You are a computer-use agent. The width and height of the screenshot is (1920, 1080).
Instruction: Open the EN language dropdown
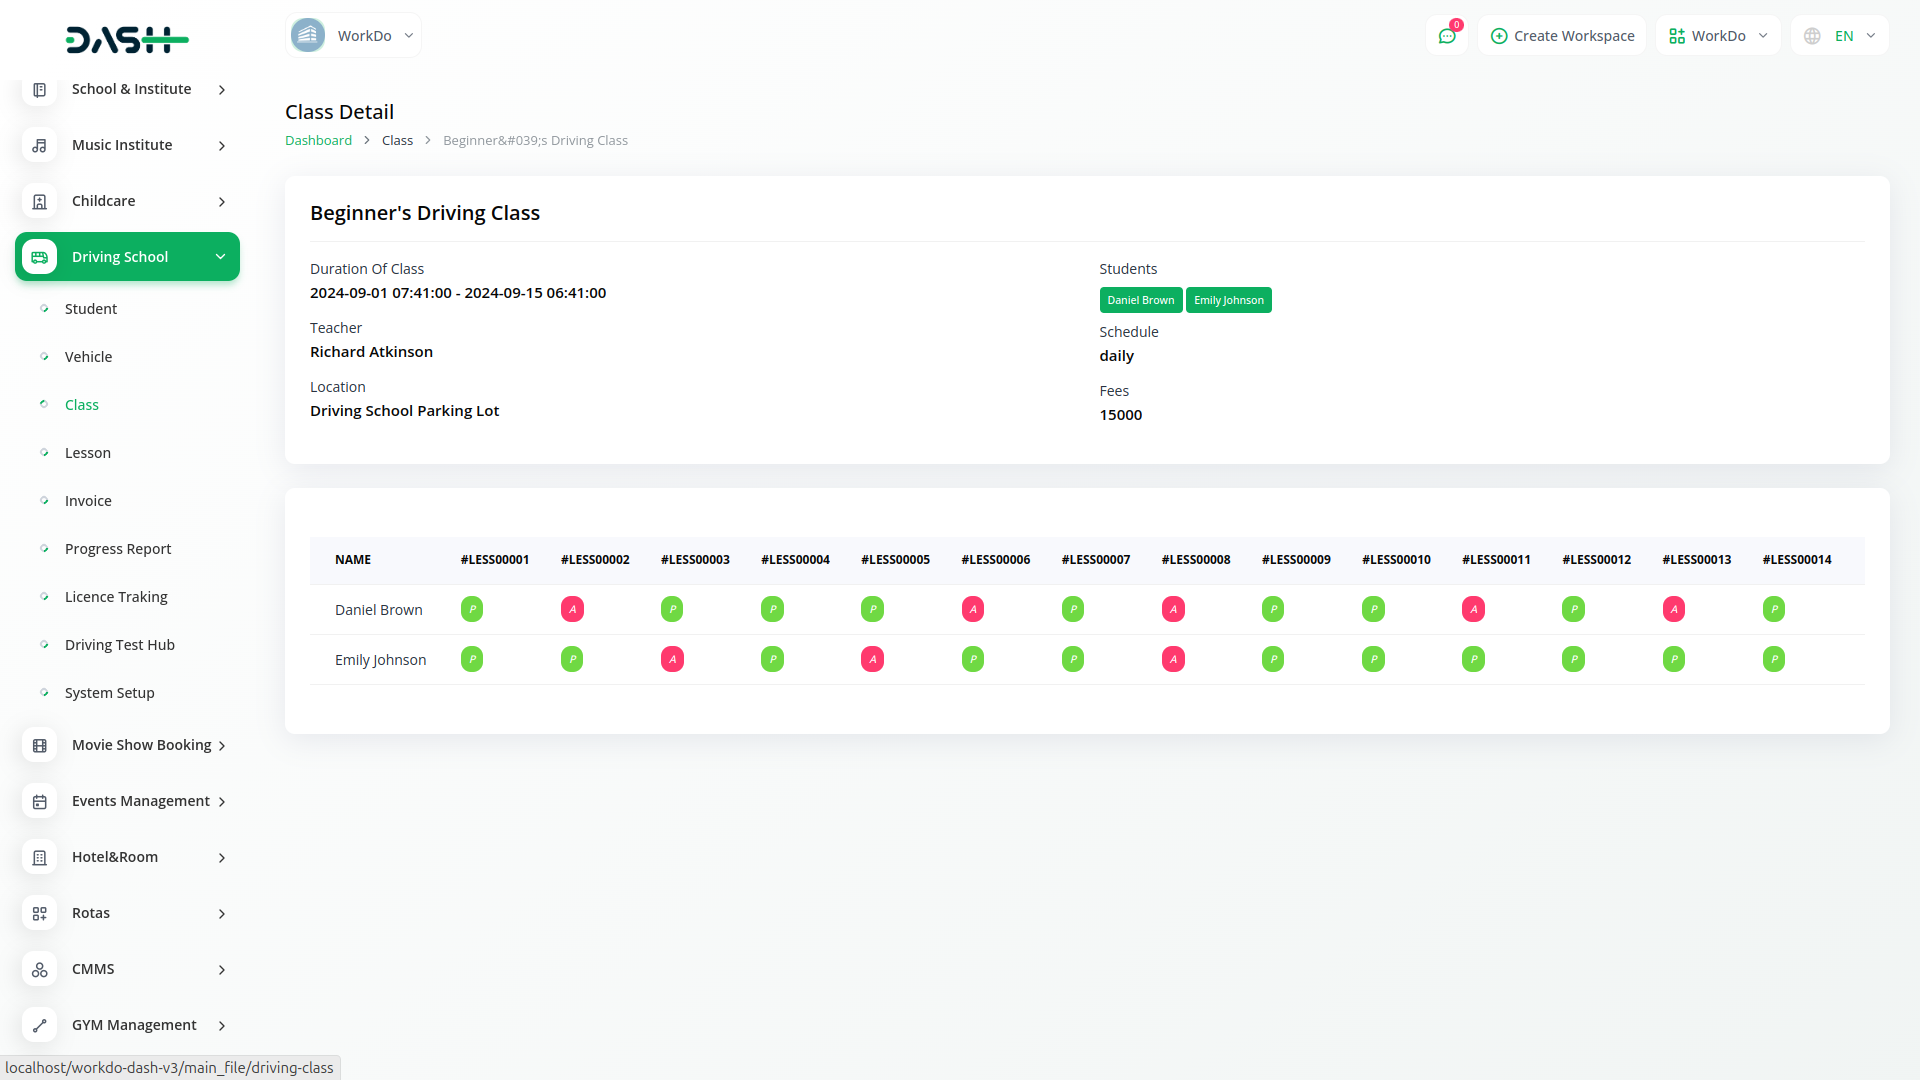click(1841, 36)
